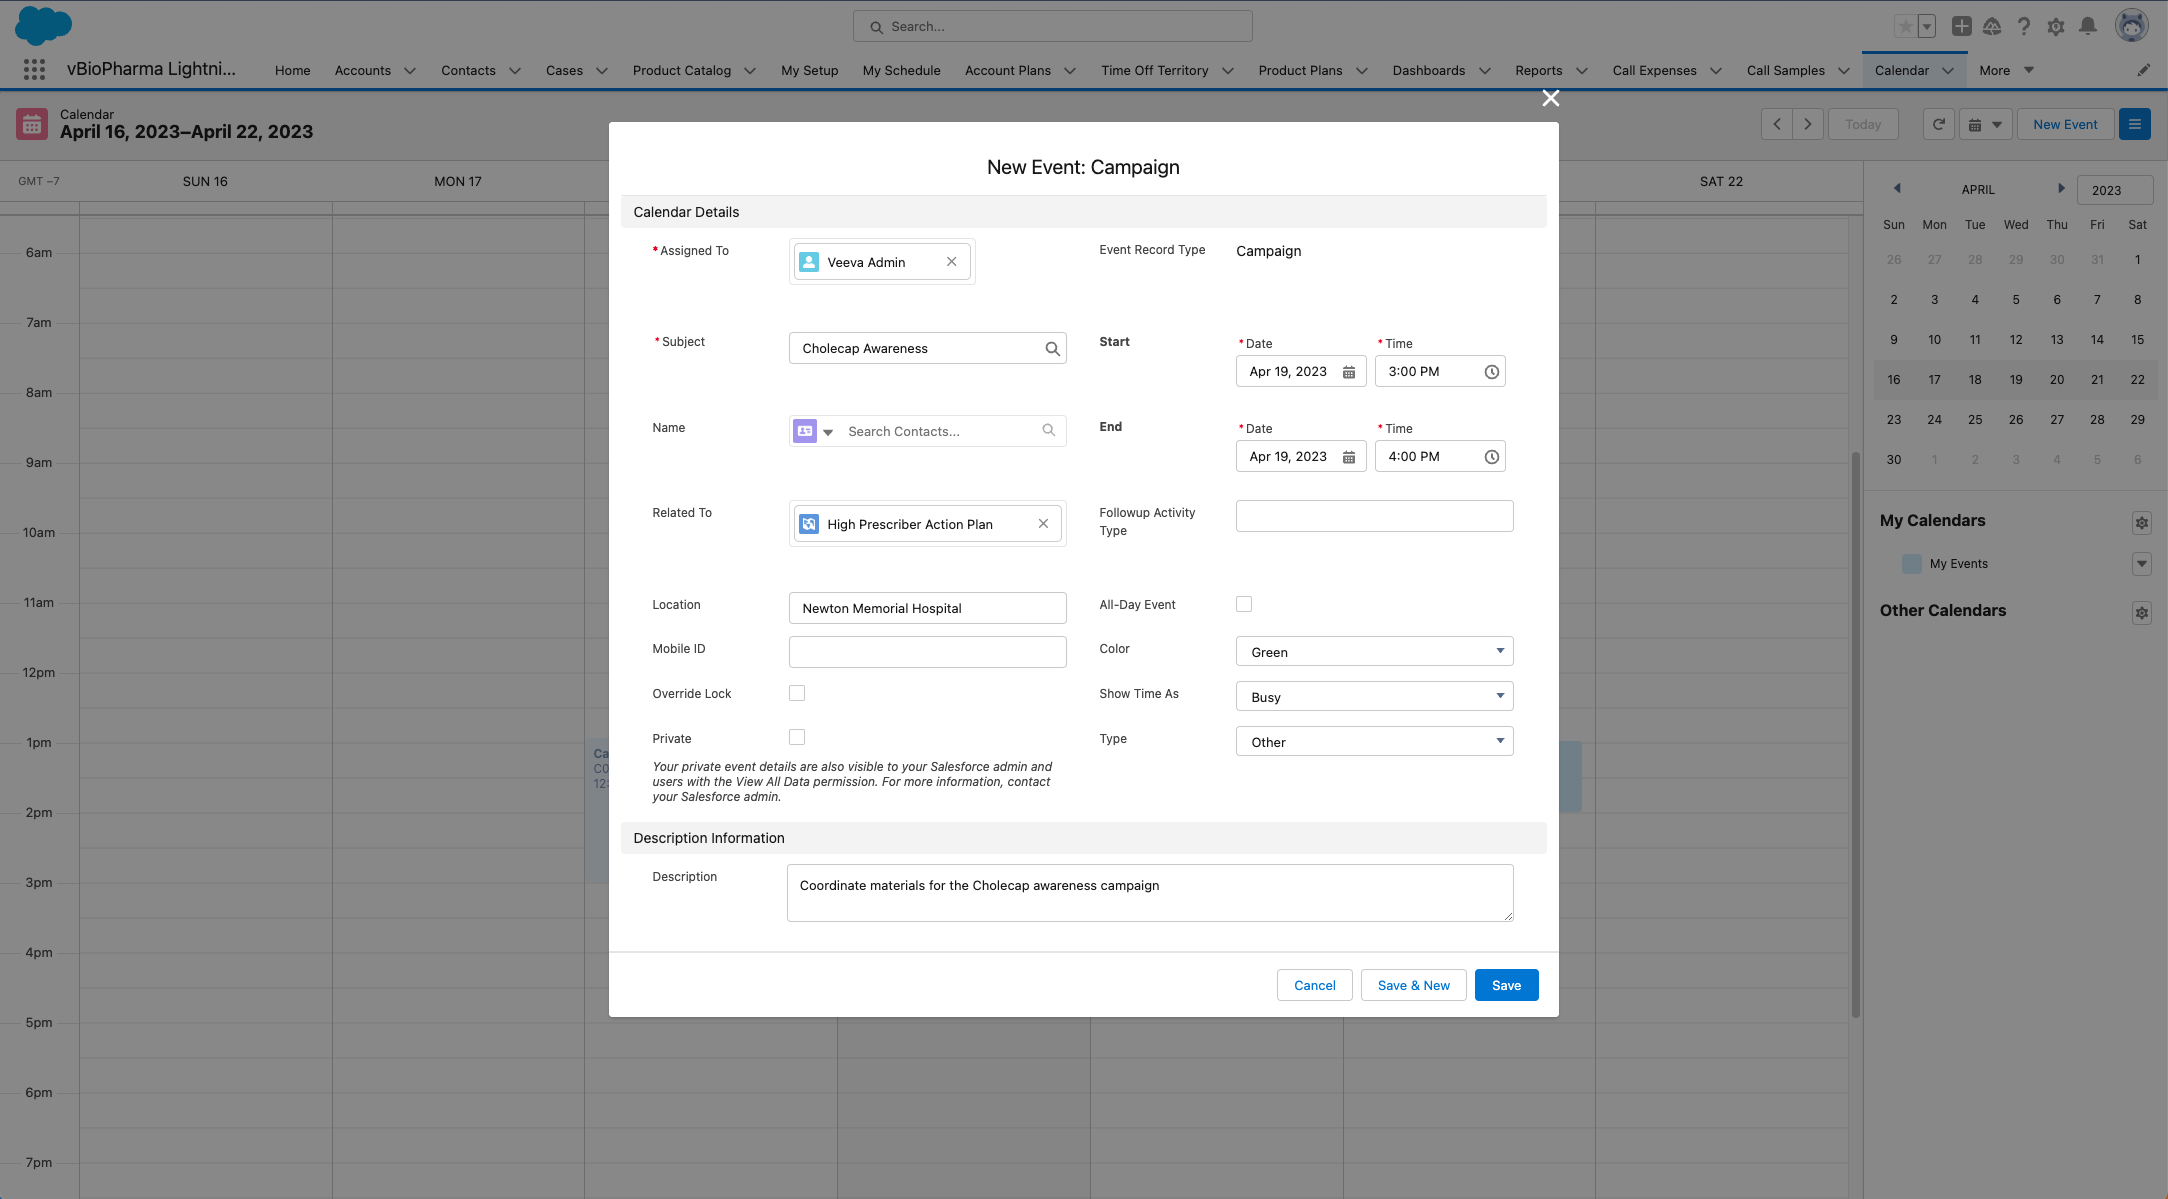Open the Type dropdown showing Other
The width and height of the screenshot is (2168, 1199).
1374,742
